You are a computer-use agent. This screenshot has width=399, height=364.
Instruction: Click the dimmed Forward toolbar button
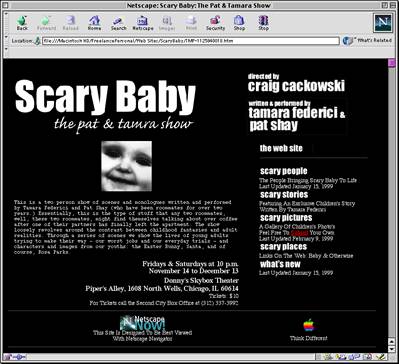point(46,23)
